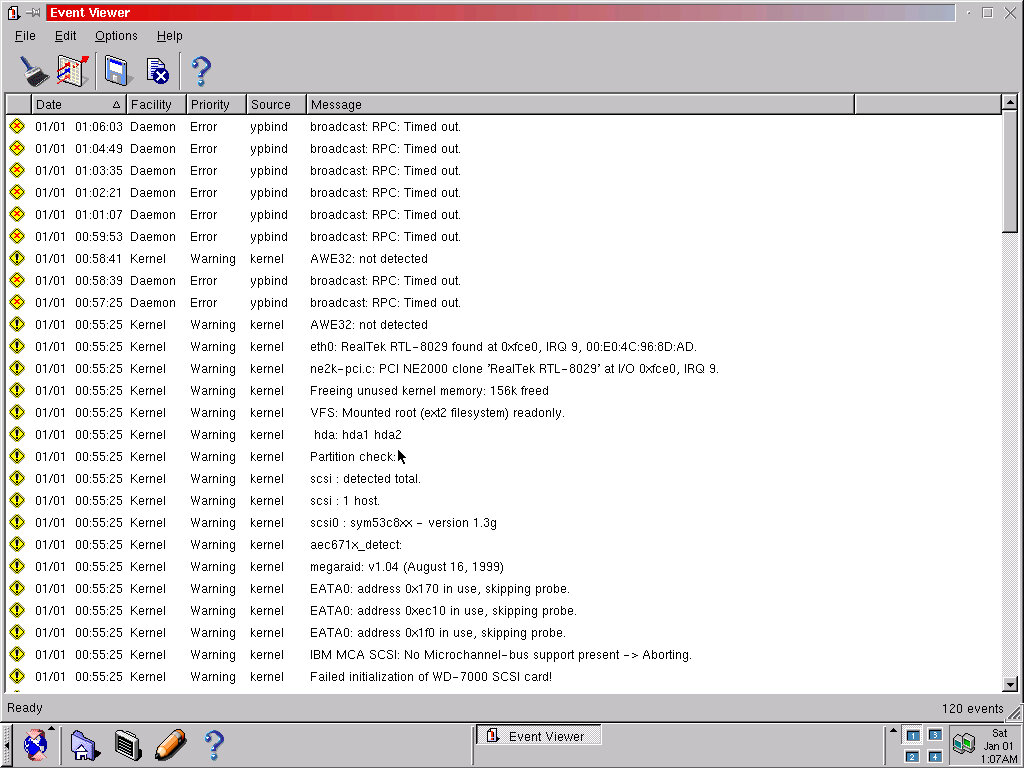Open the home folder icon in taskbar
The image size is (1024, 768).
pos(84,744)
